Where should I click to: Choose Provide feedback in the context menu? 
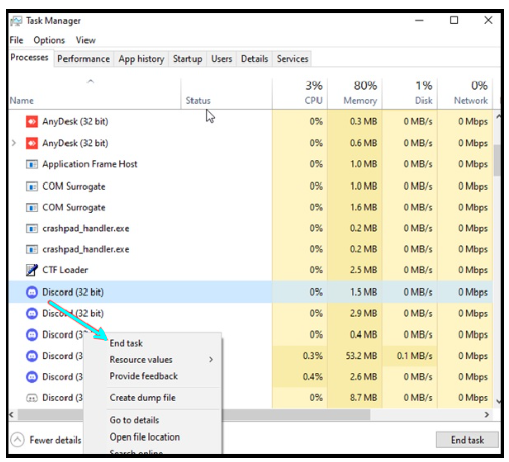(x=144, y=376)
